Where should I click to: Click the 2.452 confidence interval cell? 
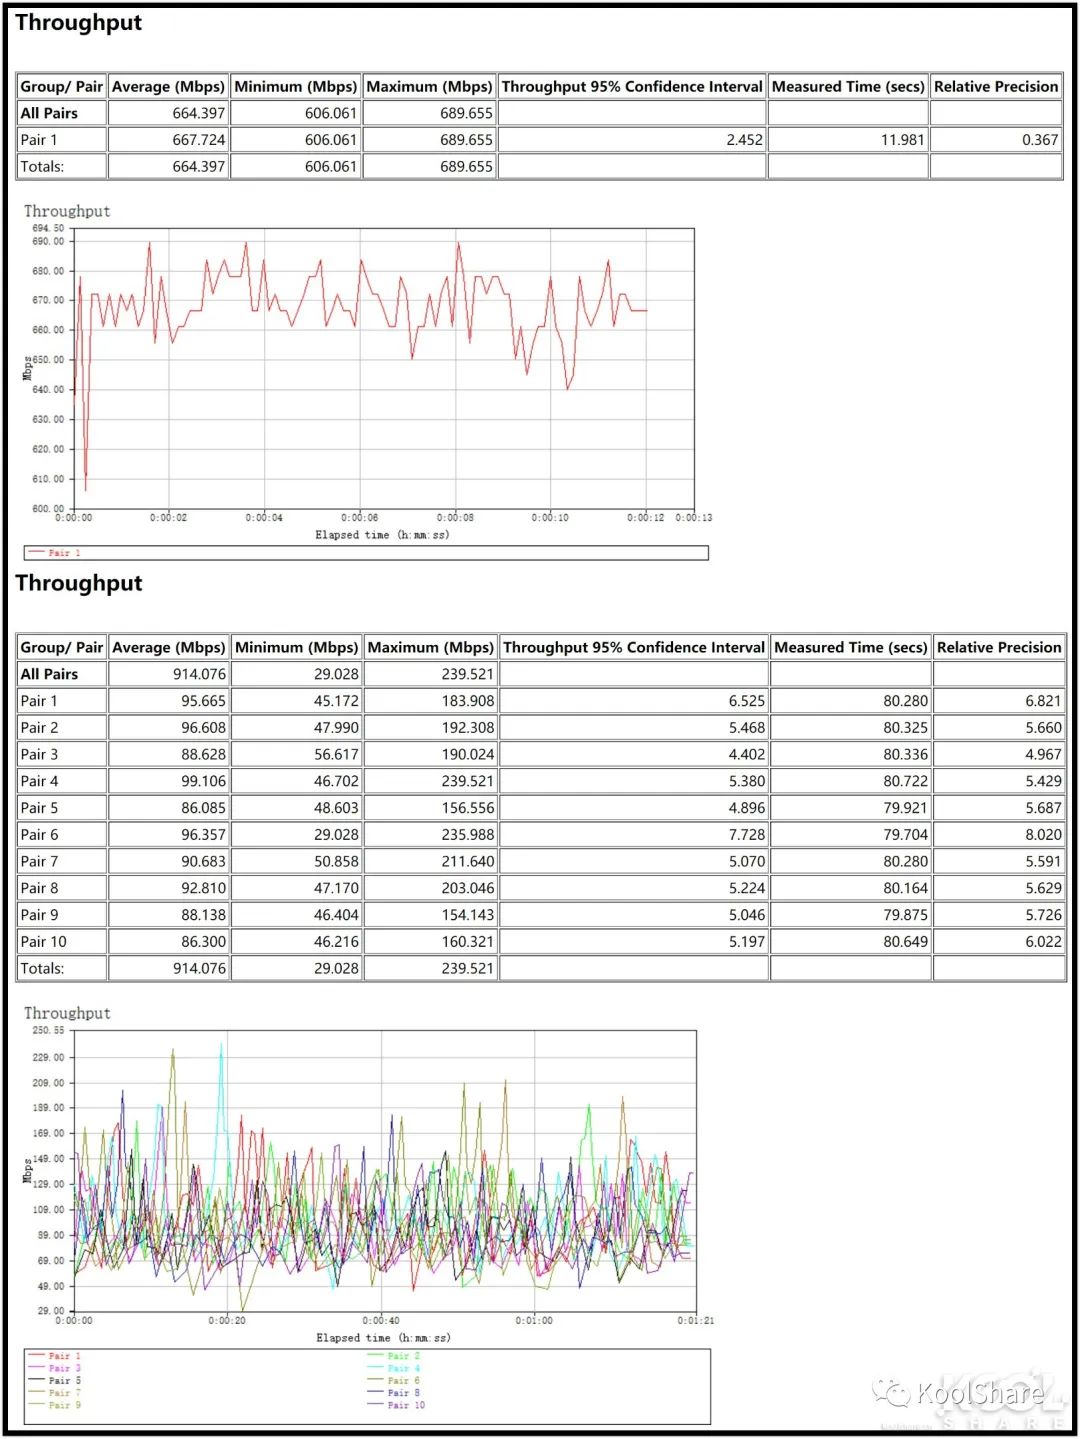click(632, 140)
